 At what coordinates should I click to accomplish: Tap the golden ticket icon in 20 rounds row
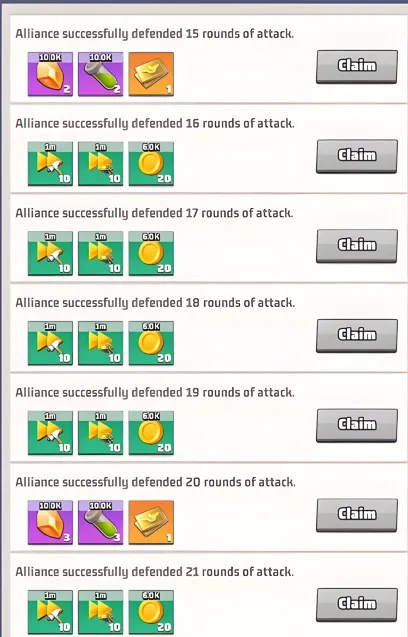point(151,522)
